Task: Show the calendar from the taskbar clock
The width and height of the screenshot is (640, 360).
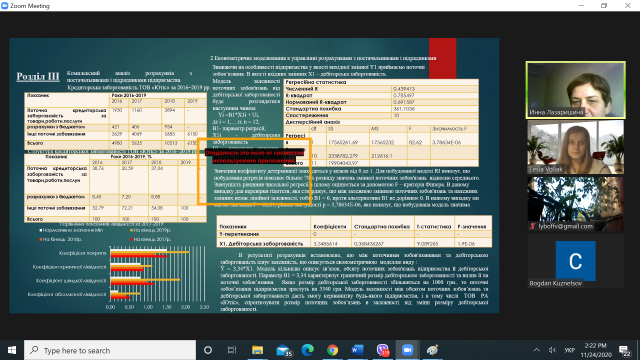Action: point(596,350)
